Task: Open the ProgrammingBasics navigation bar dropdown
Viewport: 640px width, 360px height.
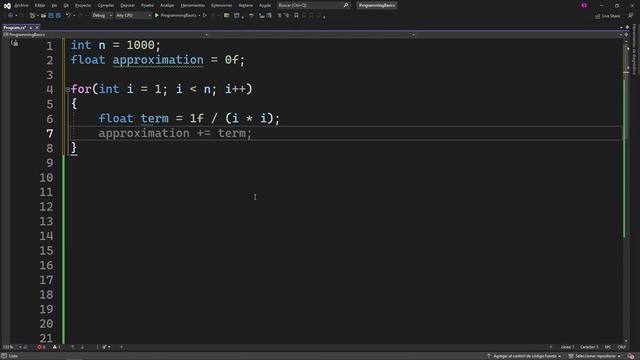Action: point(105,35)
